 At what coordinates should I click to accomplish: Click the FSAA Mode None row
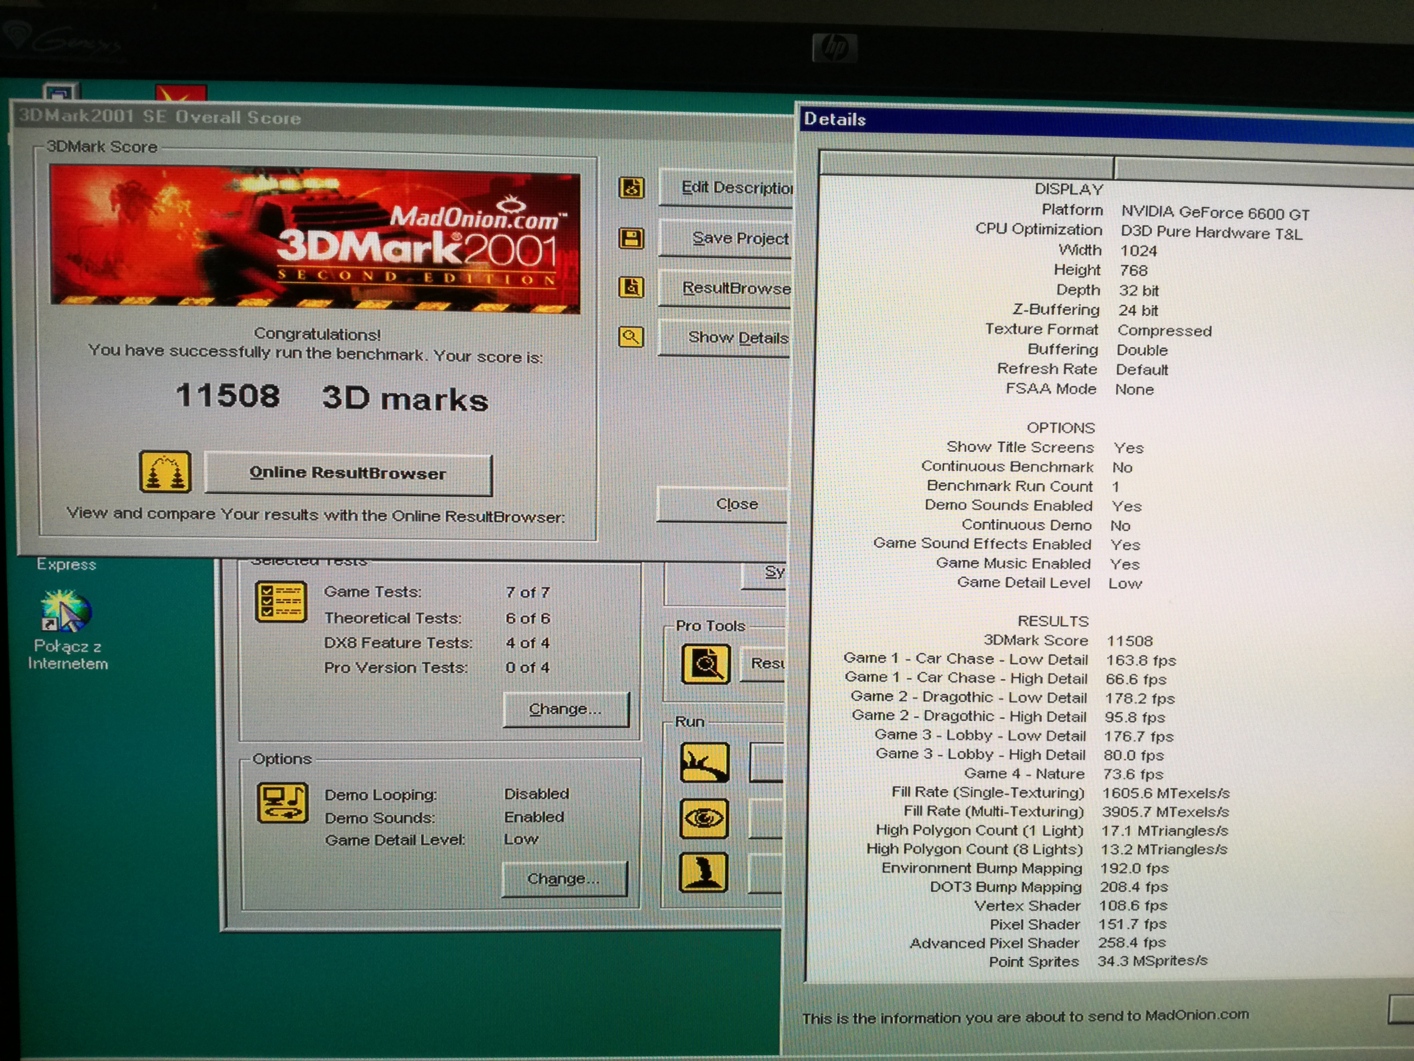coord(1080,389)
